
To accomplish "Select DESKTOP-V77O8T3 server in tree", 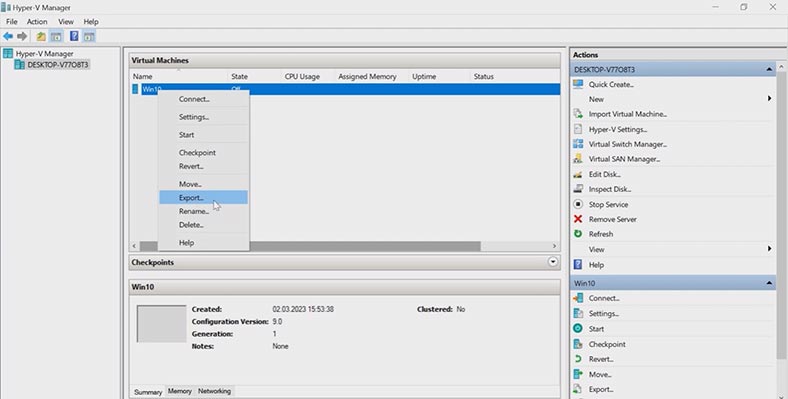I will point(58,64).
